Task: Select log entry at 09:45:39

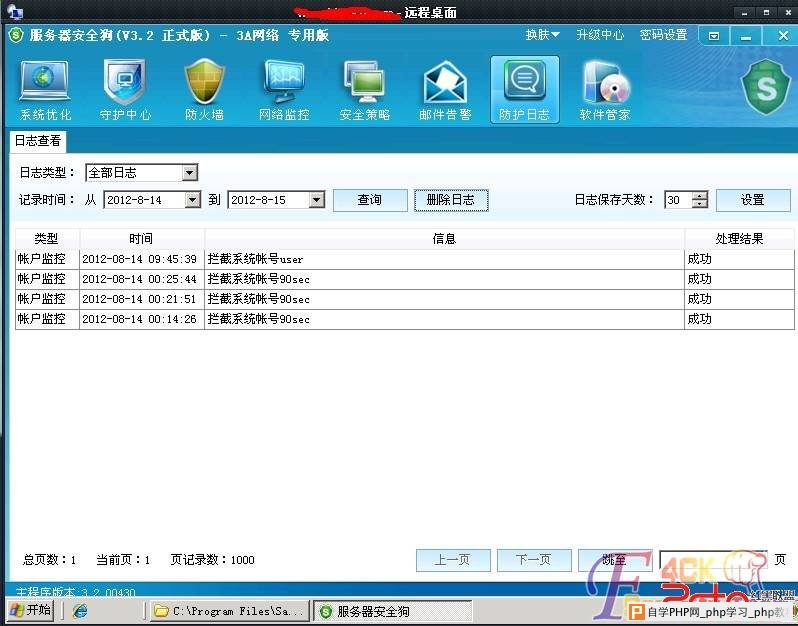Action: click(405, 259)
